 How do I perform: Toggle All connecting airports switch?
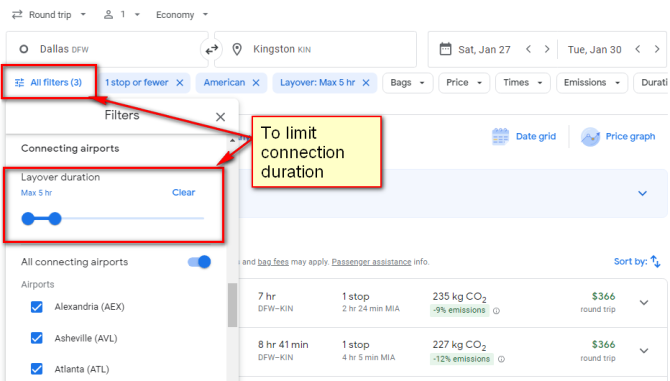199,262
